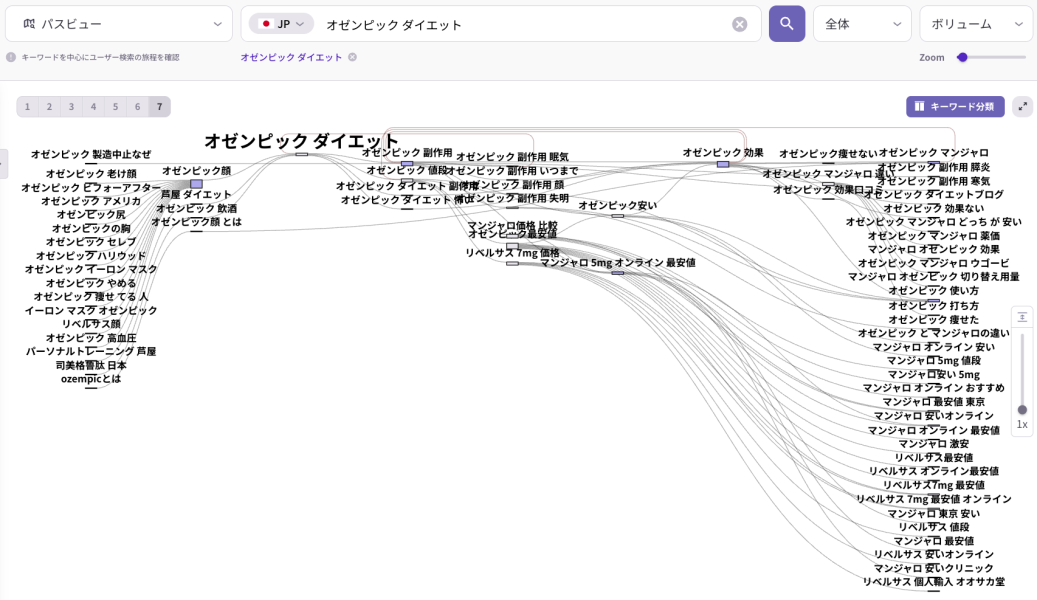Click inside the keyword search input field
Screen dimensions: 1037x600
click(500, 23)
